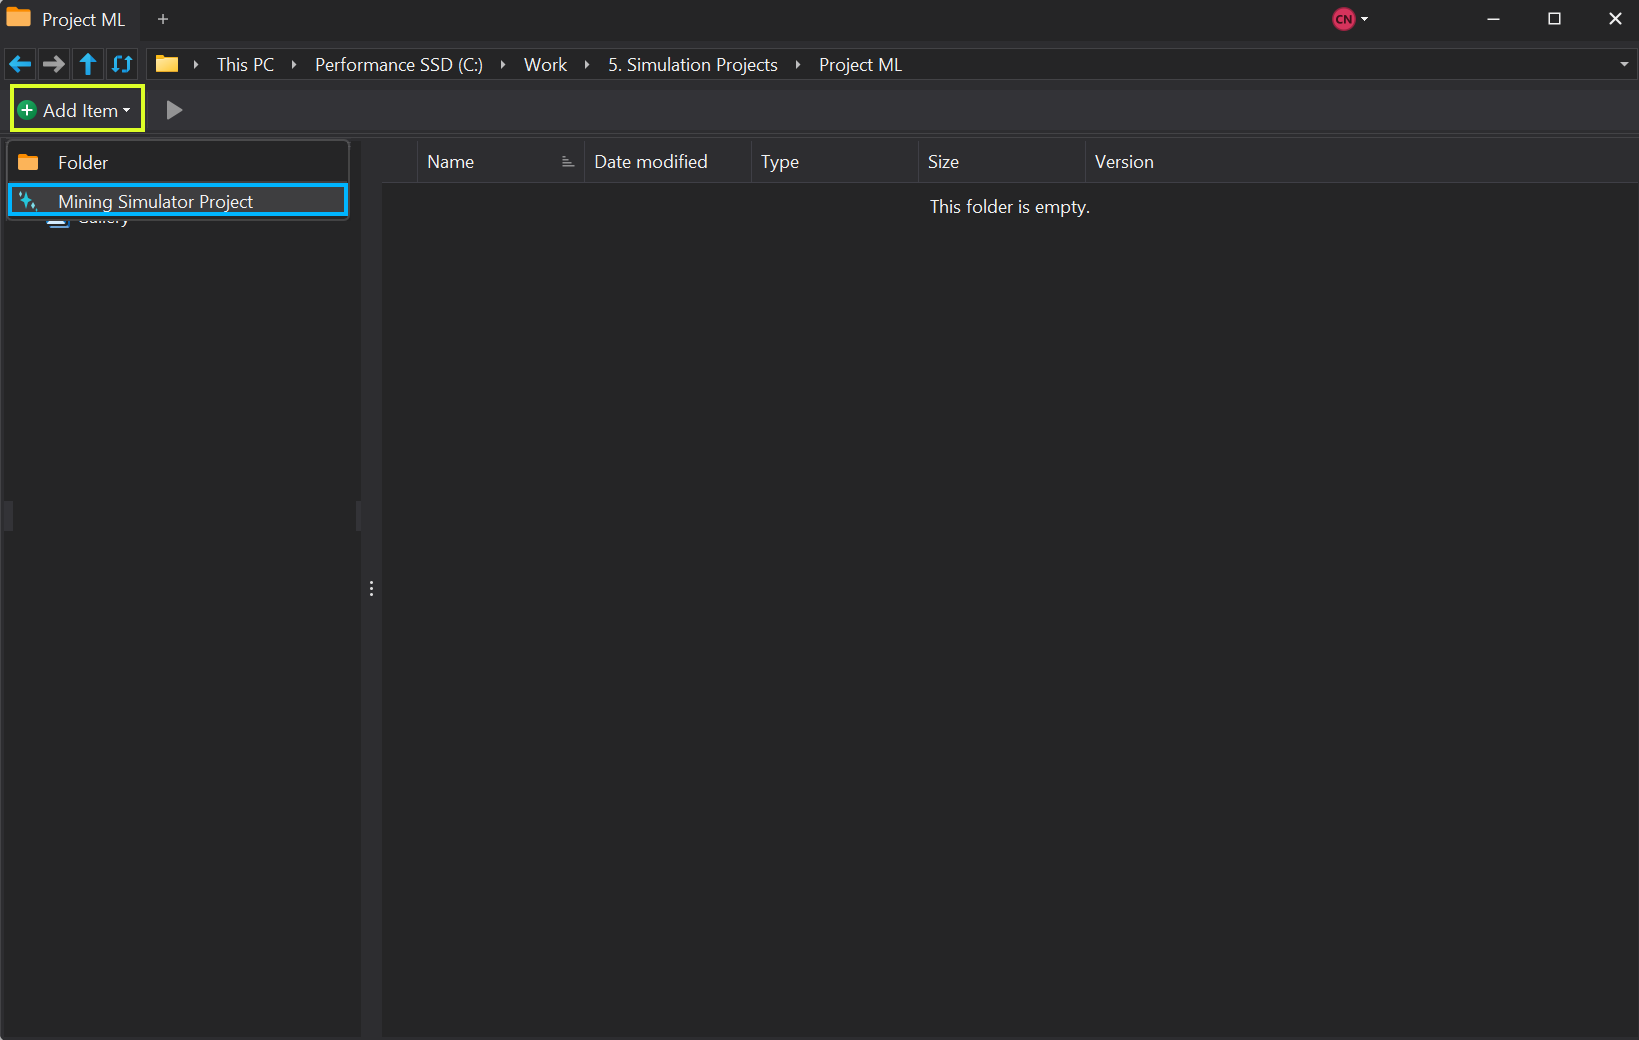Expand chevron after Performance SSD (C:)
Viewport: 1639px width, 1040px height.
(503, 65)
